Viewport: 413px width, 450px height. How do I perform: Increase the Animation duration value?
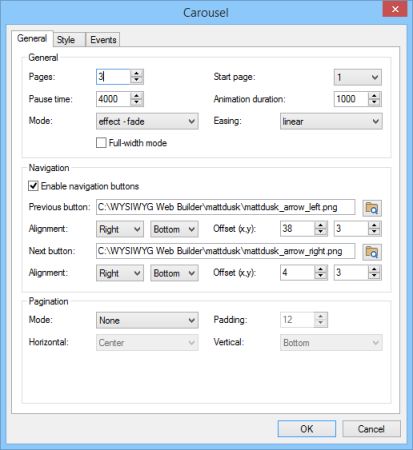coord(374,95)
